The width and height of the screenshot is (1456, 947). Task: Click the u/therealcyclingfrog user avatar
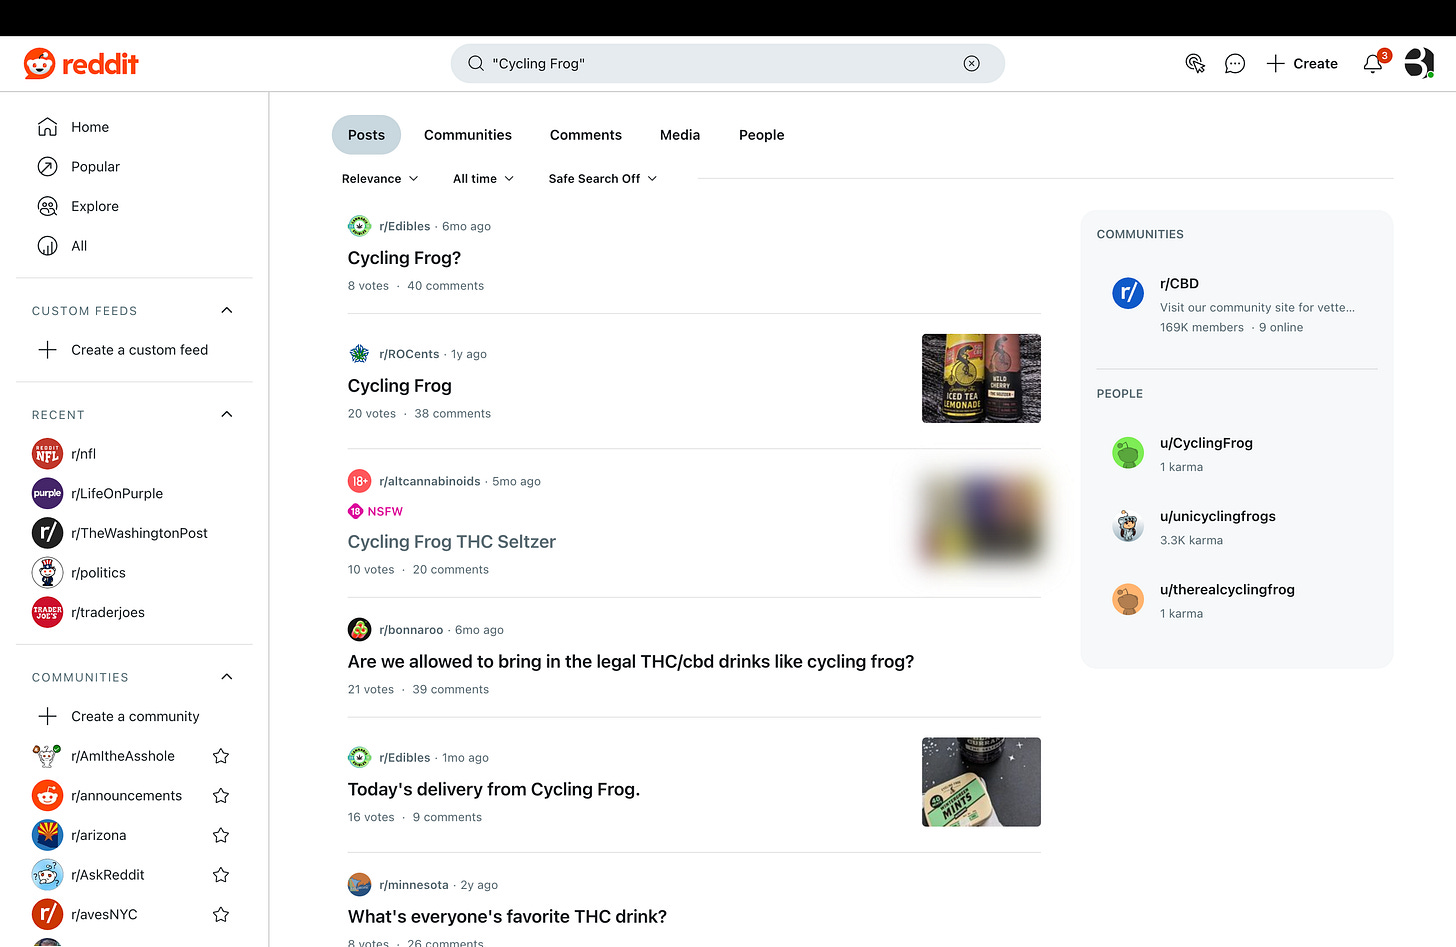(1128, 600)
